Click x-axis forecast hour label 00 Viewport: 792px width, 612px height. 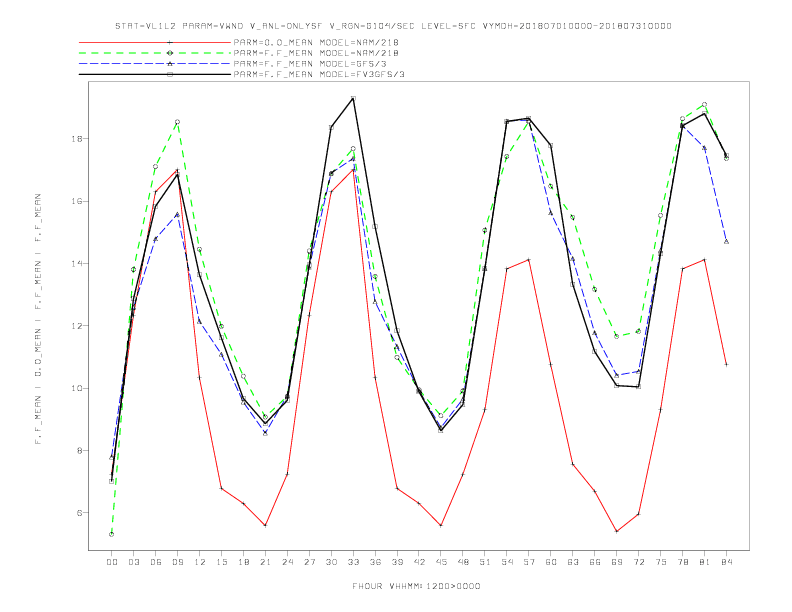click(112, 562)
